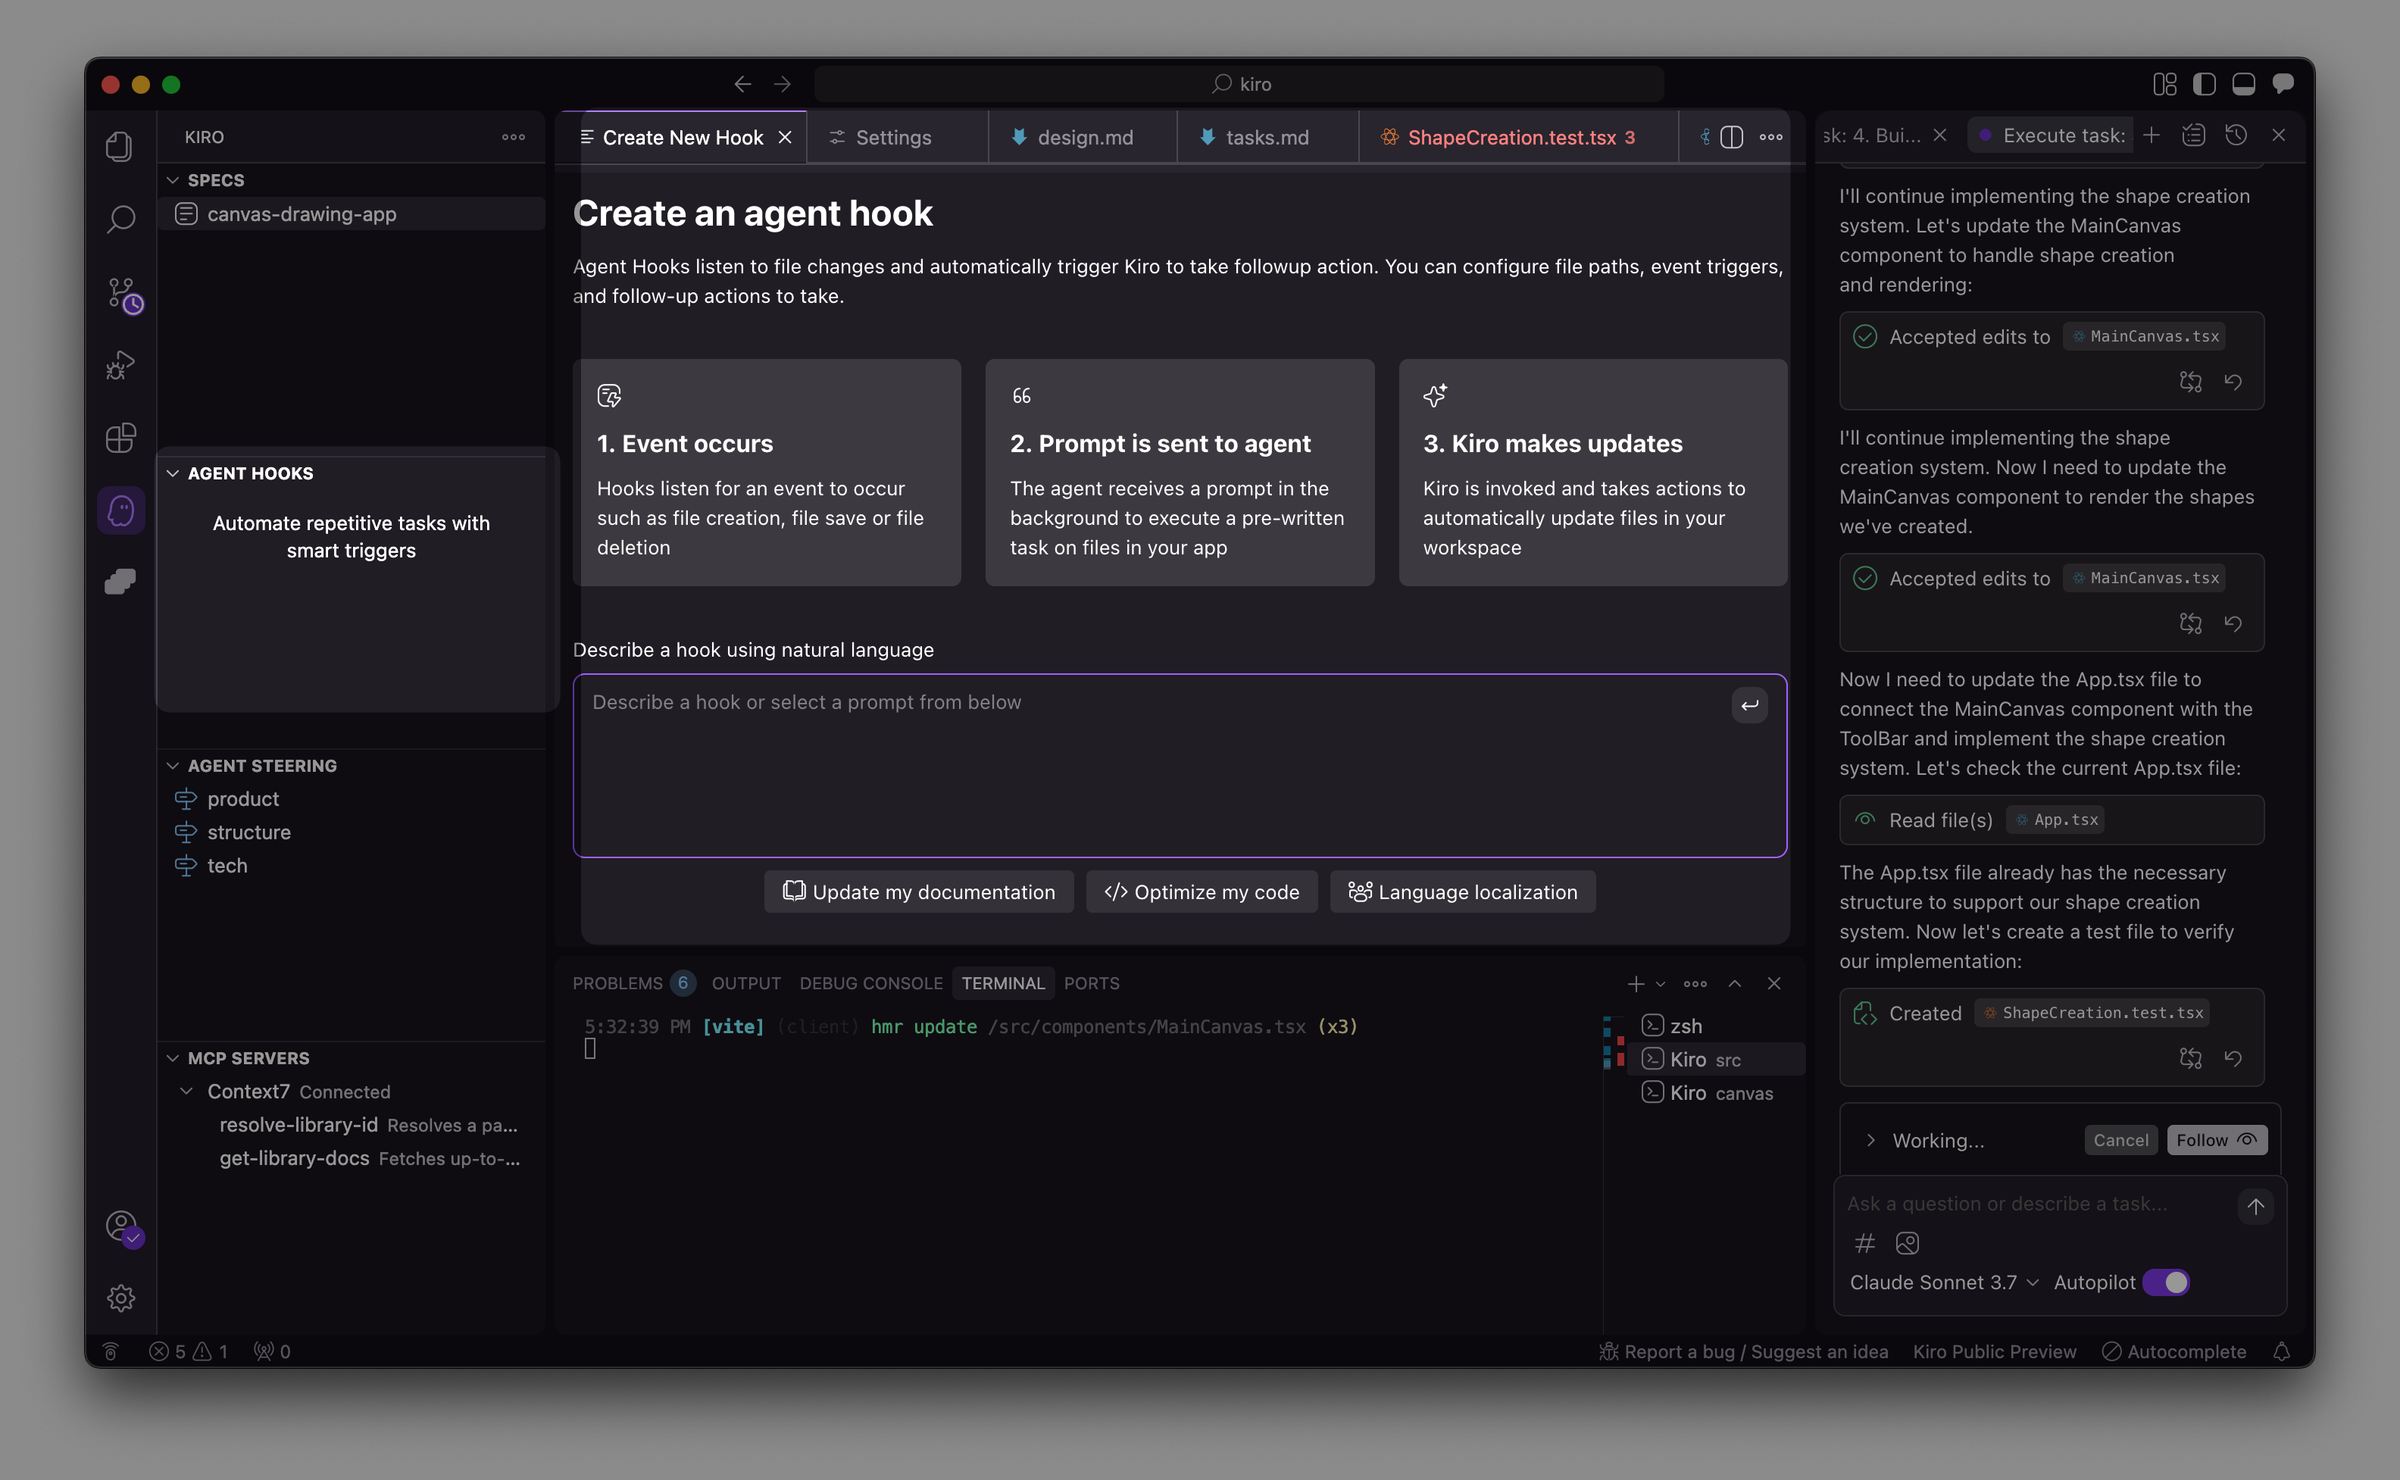Screen dimensions: 2400x1480
Task: Click the Optimize my code button
Action: coord(1201,891)
